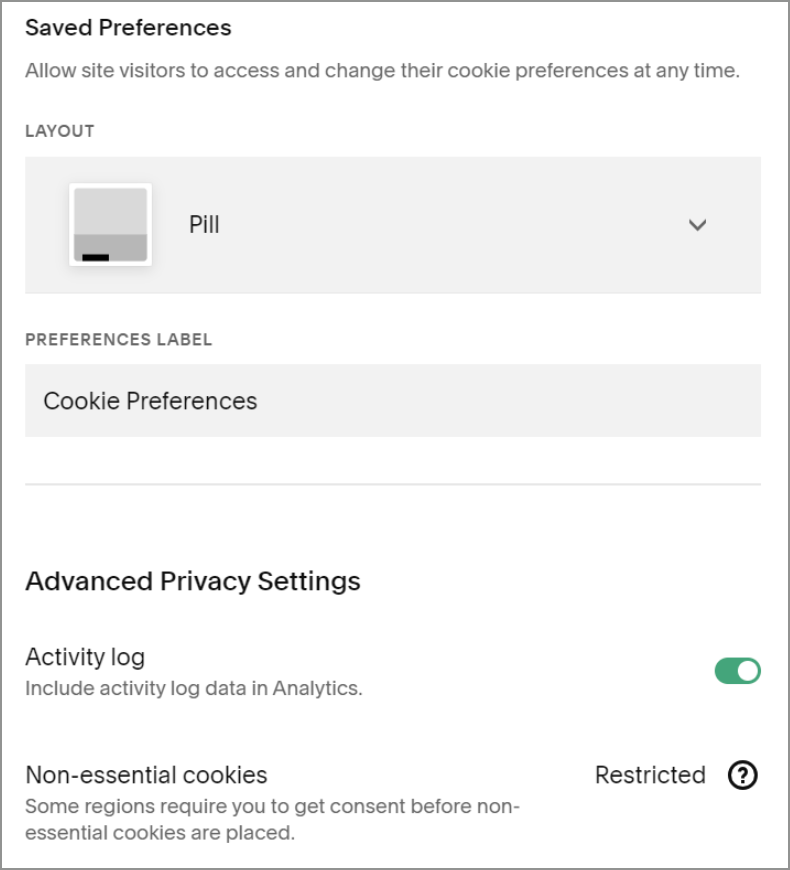Click 'Include activity log data in Analytics' description
790x870 pixels.
pos(193,689)
